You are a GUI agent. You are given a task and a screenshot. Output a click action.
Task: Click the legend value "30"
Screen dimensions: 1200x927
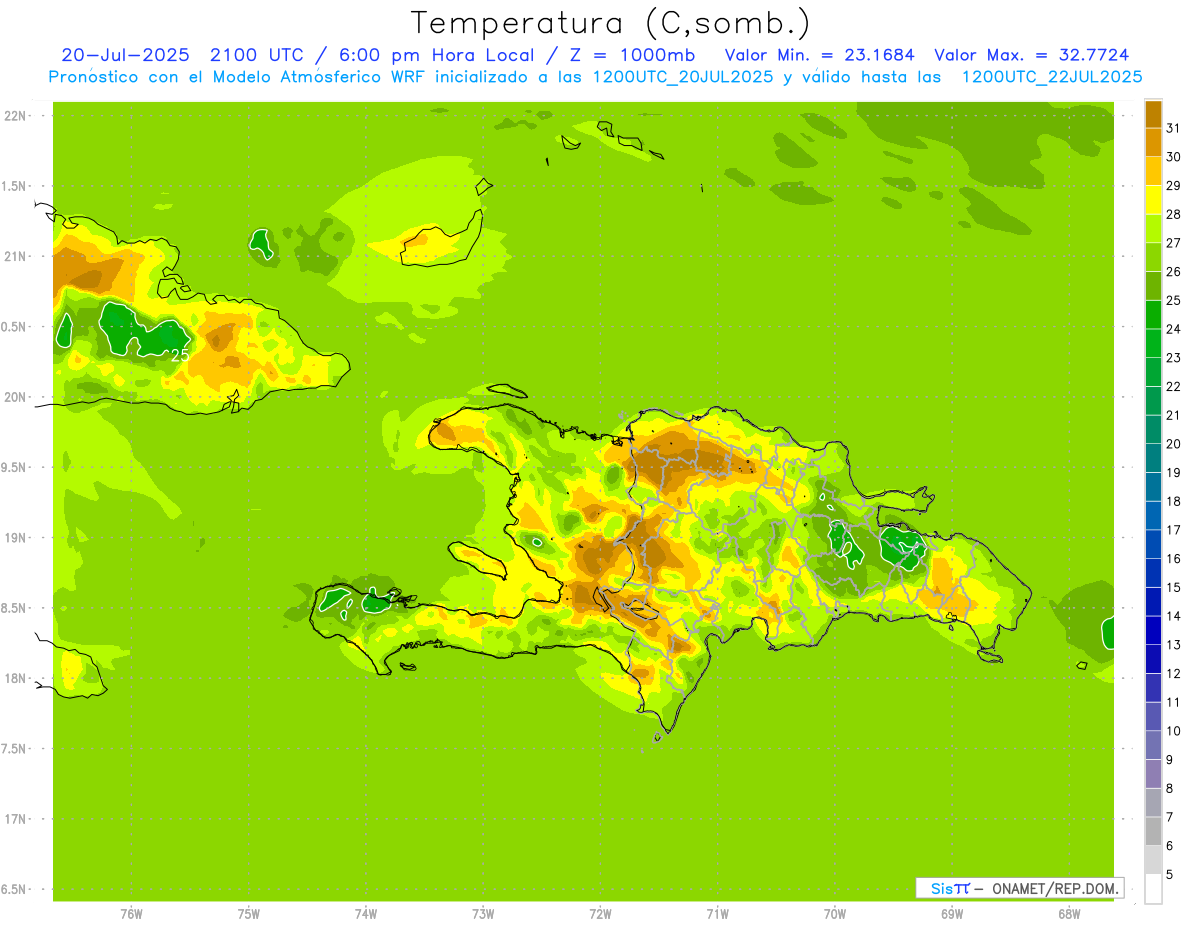(x=1173, y=156)
